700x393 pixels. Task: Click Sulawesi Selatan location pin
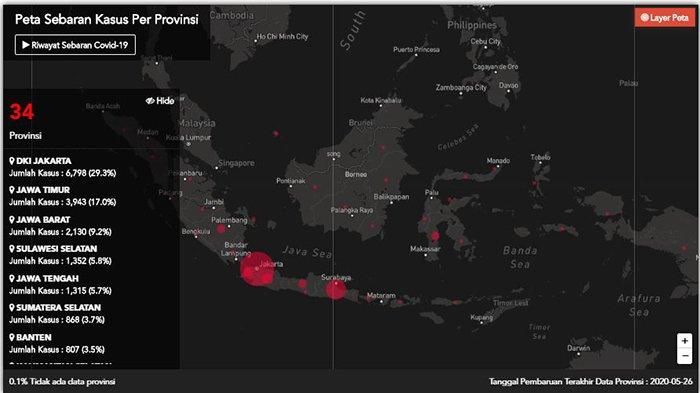click(12, 249)
